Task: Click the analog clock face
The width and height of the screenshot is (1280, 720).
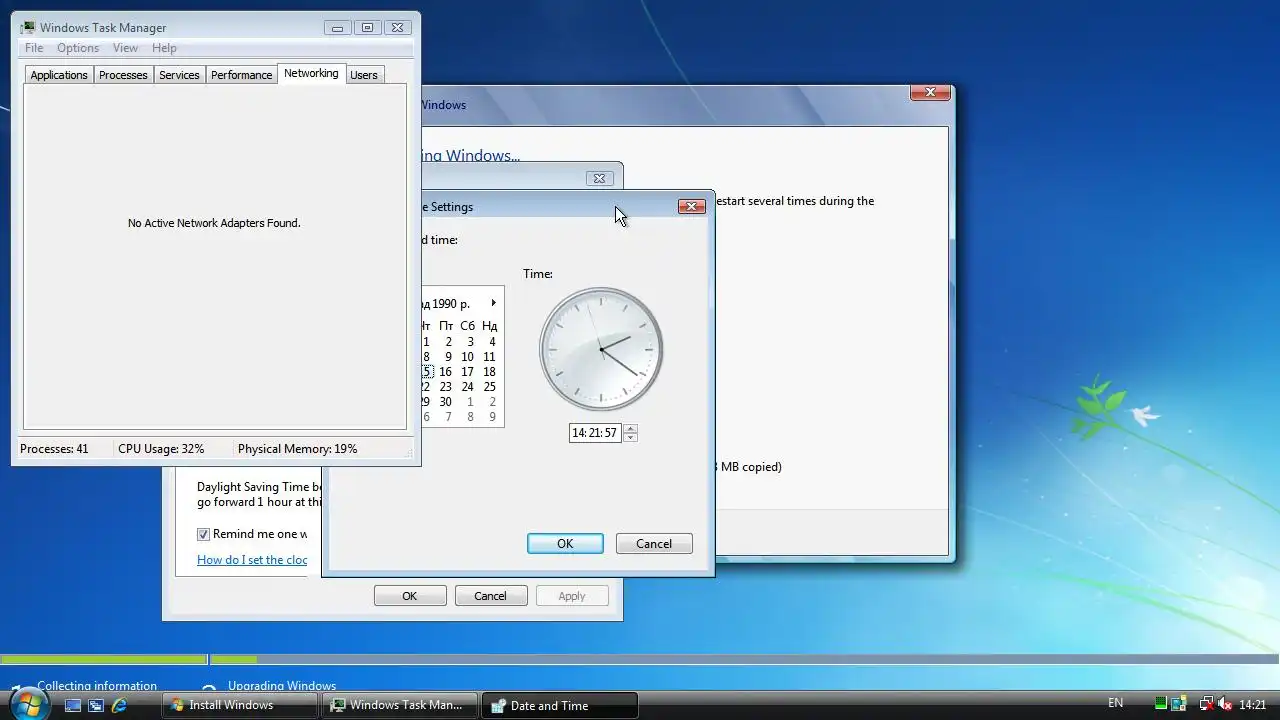Action: (x=601, y=349)
